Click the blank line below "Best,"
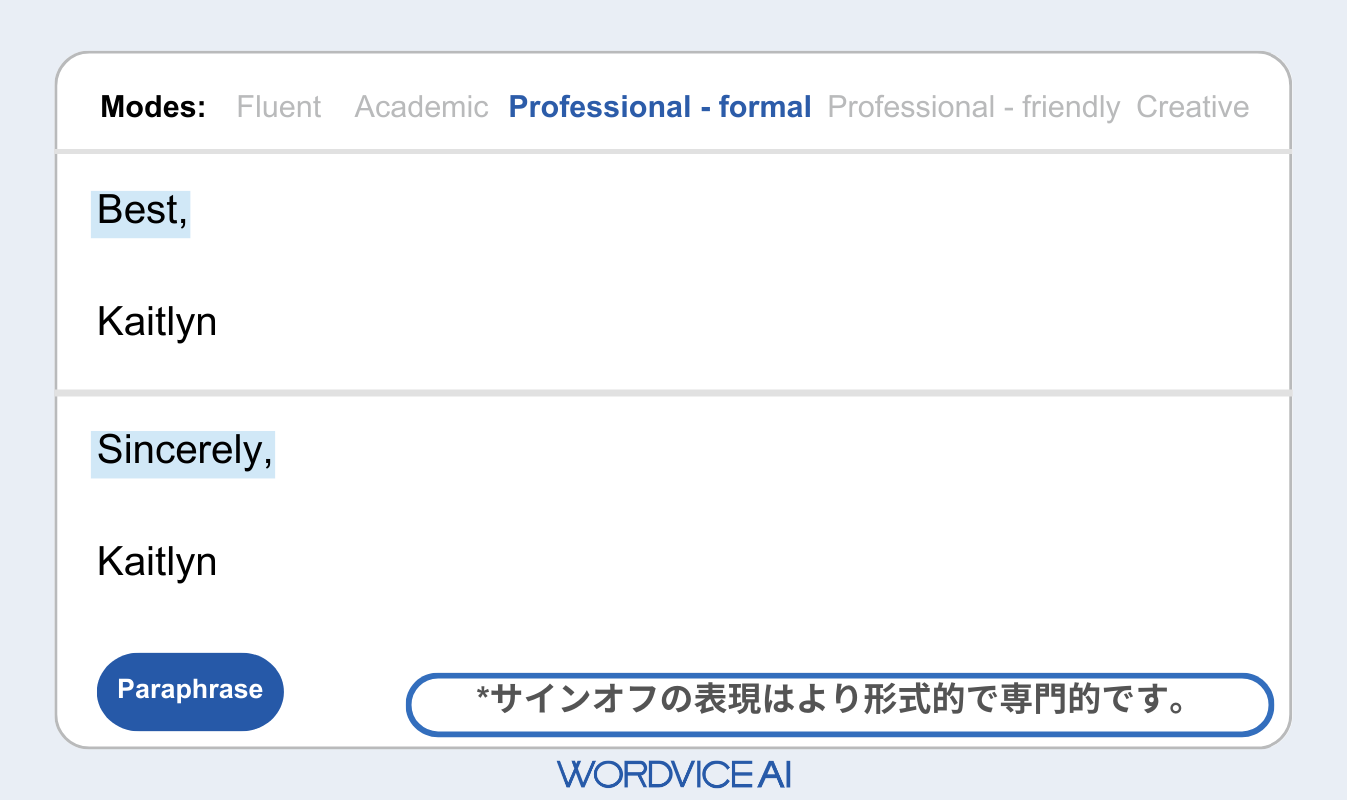 (400, 268)
